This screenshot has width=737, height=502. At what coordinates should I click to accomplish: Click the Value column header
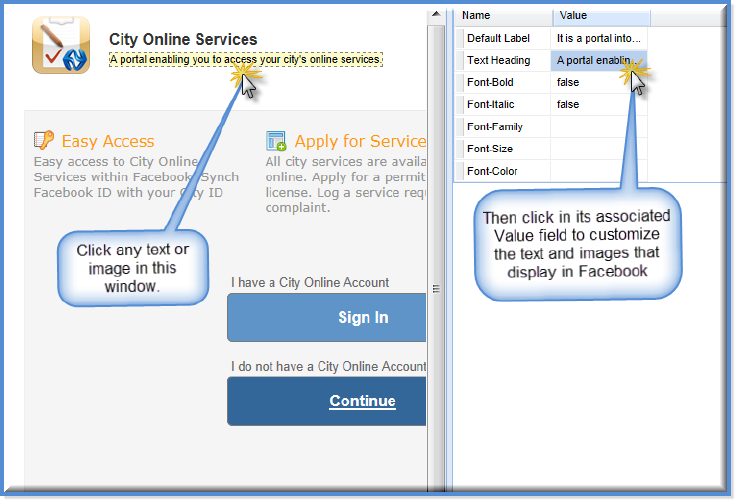coord(601,16)
